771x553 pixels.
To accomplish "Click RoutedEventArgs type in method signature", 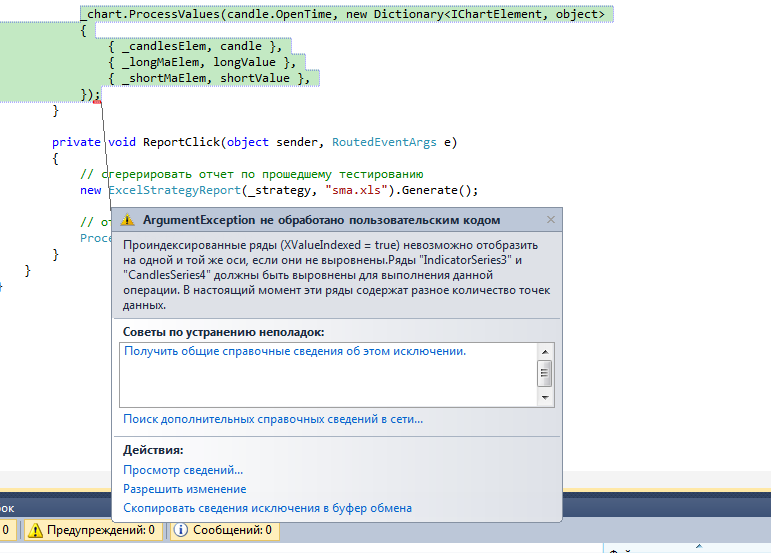I will pos(384,142).
